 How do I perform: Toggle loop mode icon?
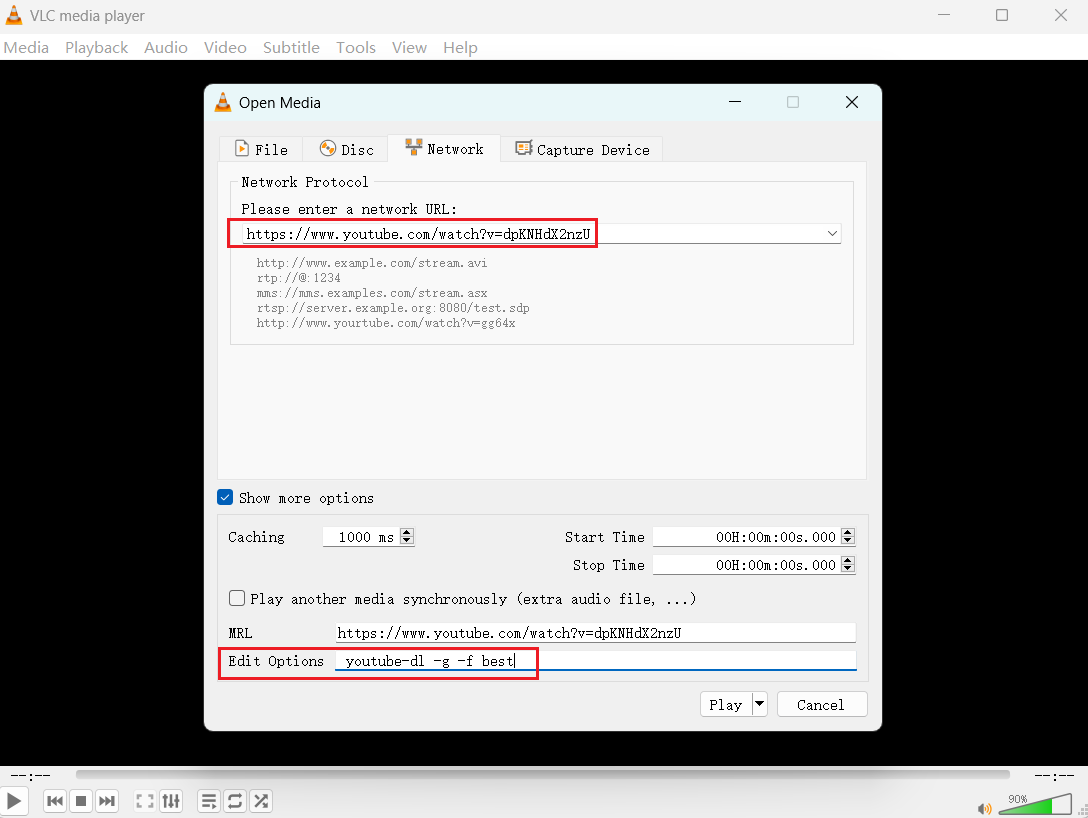(235, 801)
